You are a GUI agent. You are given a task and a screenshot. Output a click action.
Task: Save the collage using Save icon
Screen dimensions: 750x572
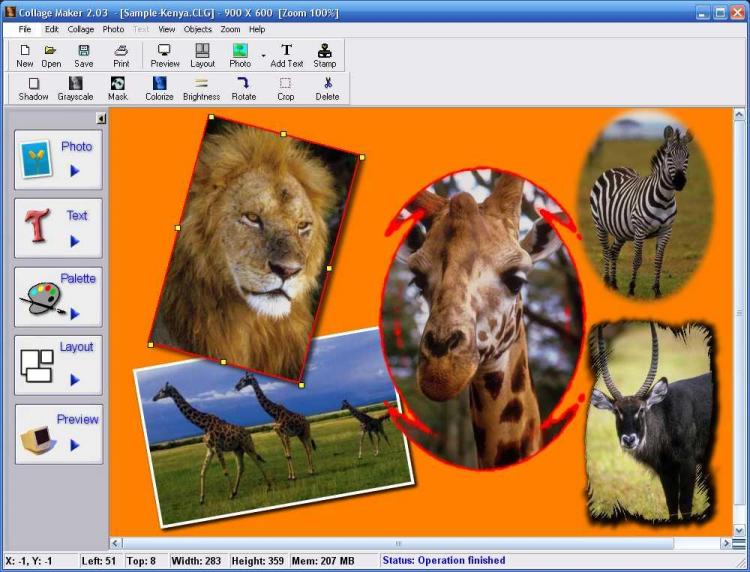point(84,55)
